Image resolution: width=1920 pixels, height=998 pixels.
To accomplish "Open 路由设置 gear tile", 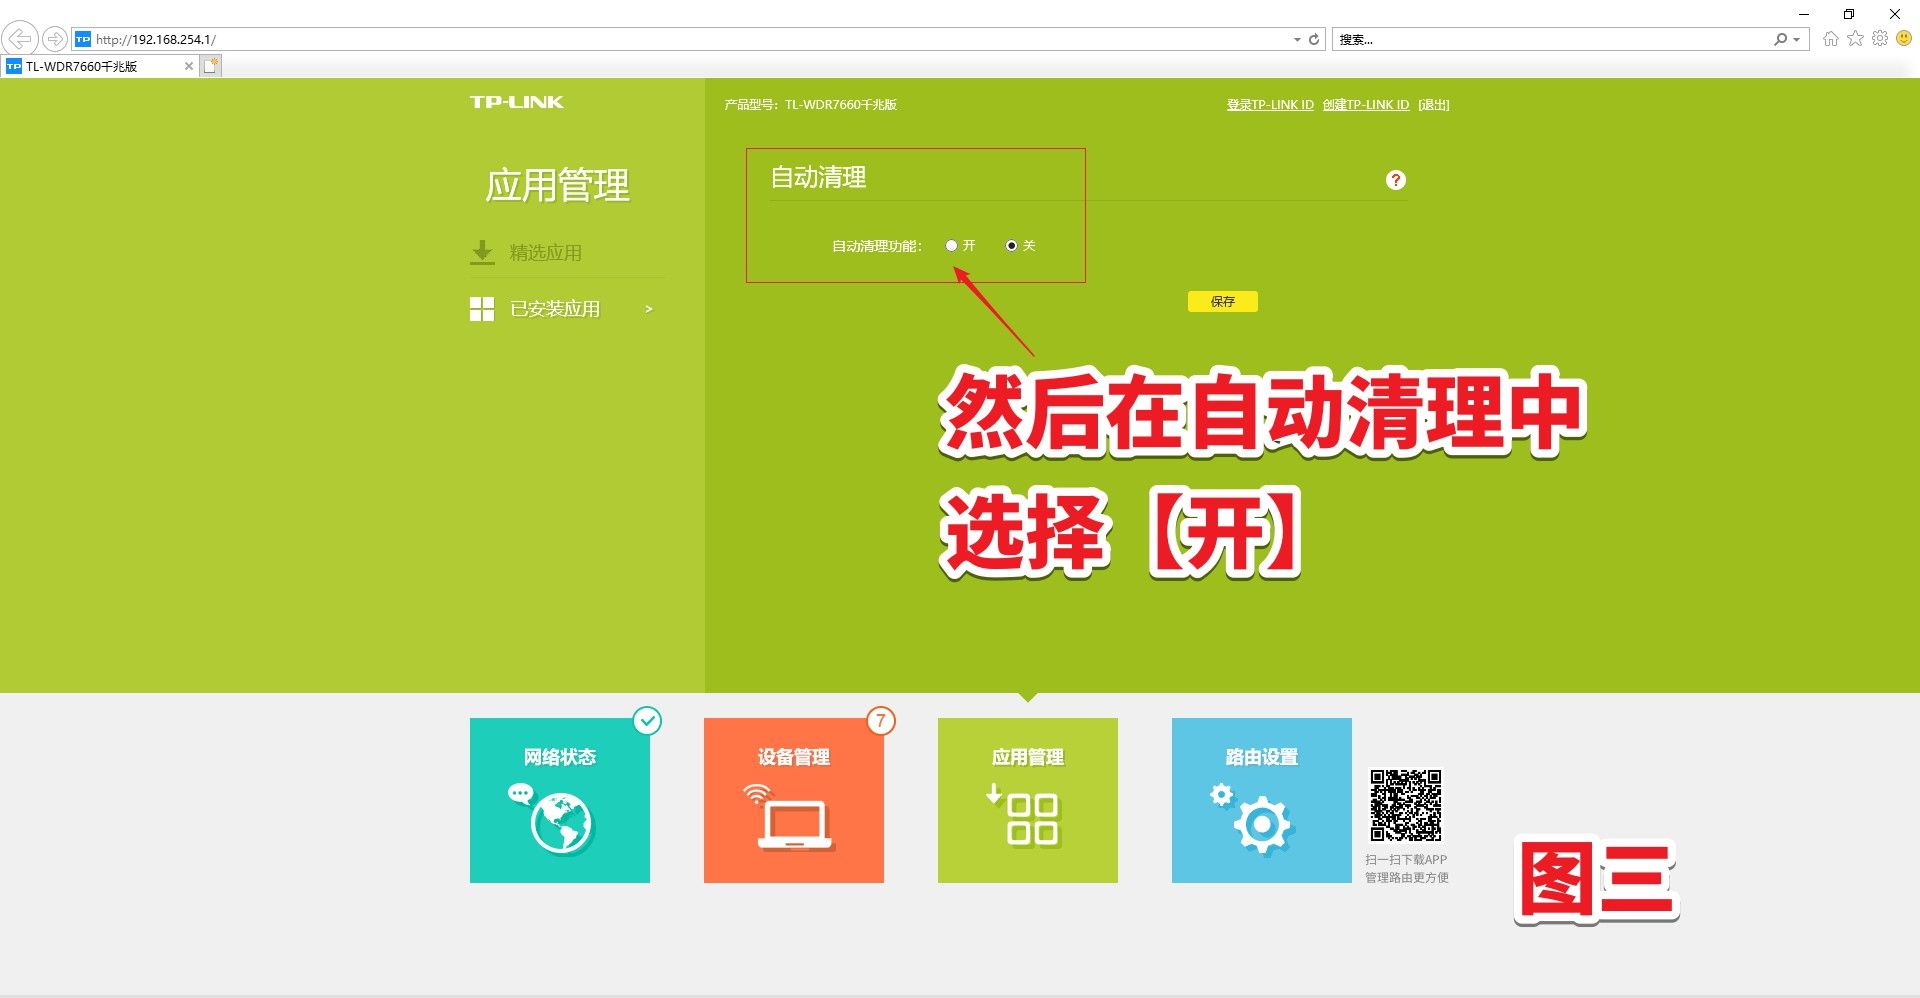I will (1261, 800).
